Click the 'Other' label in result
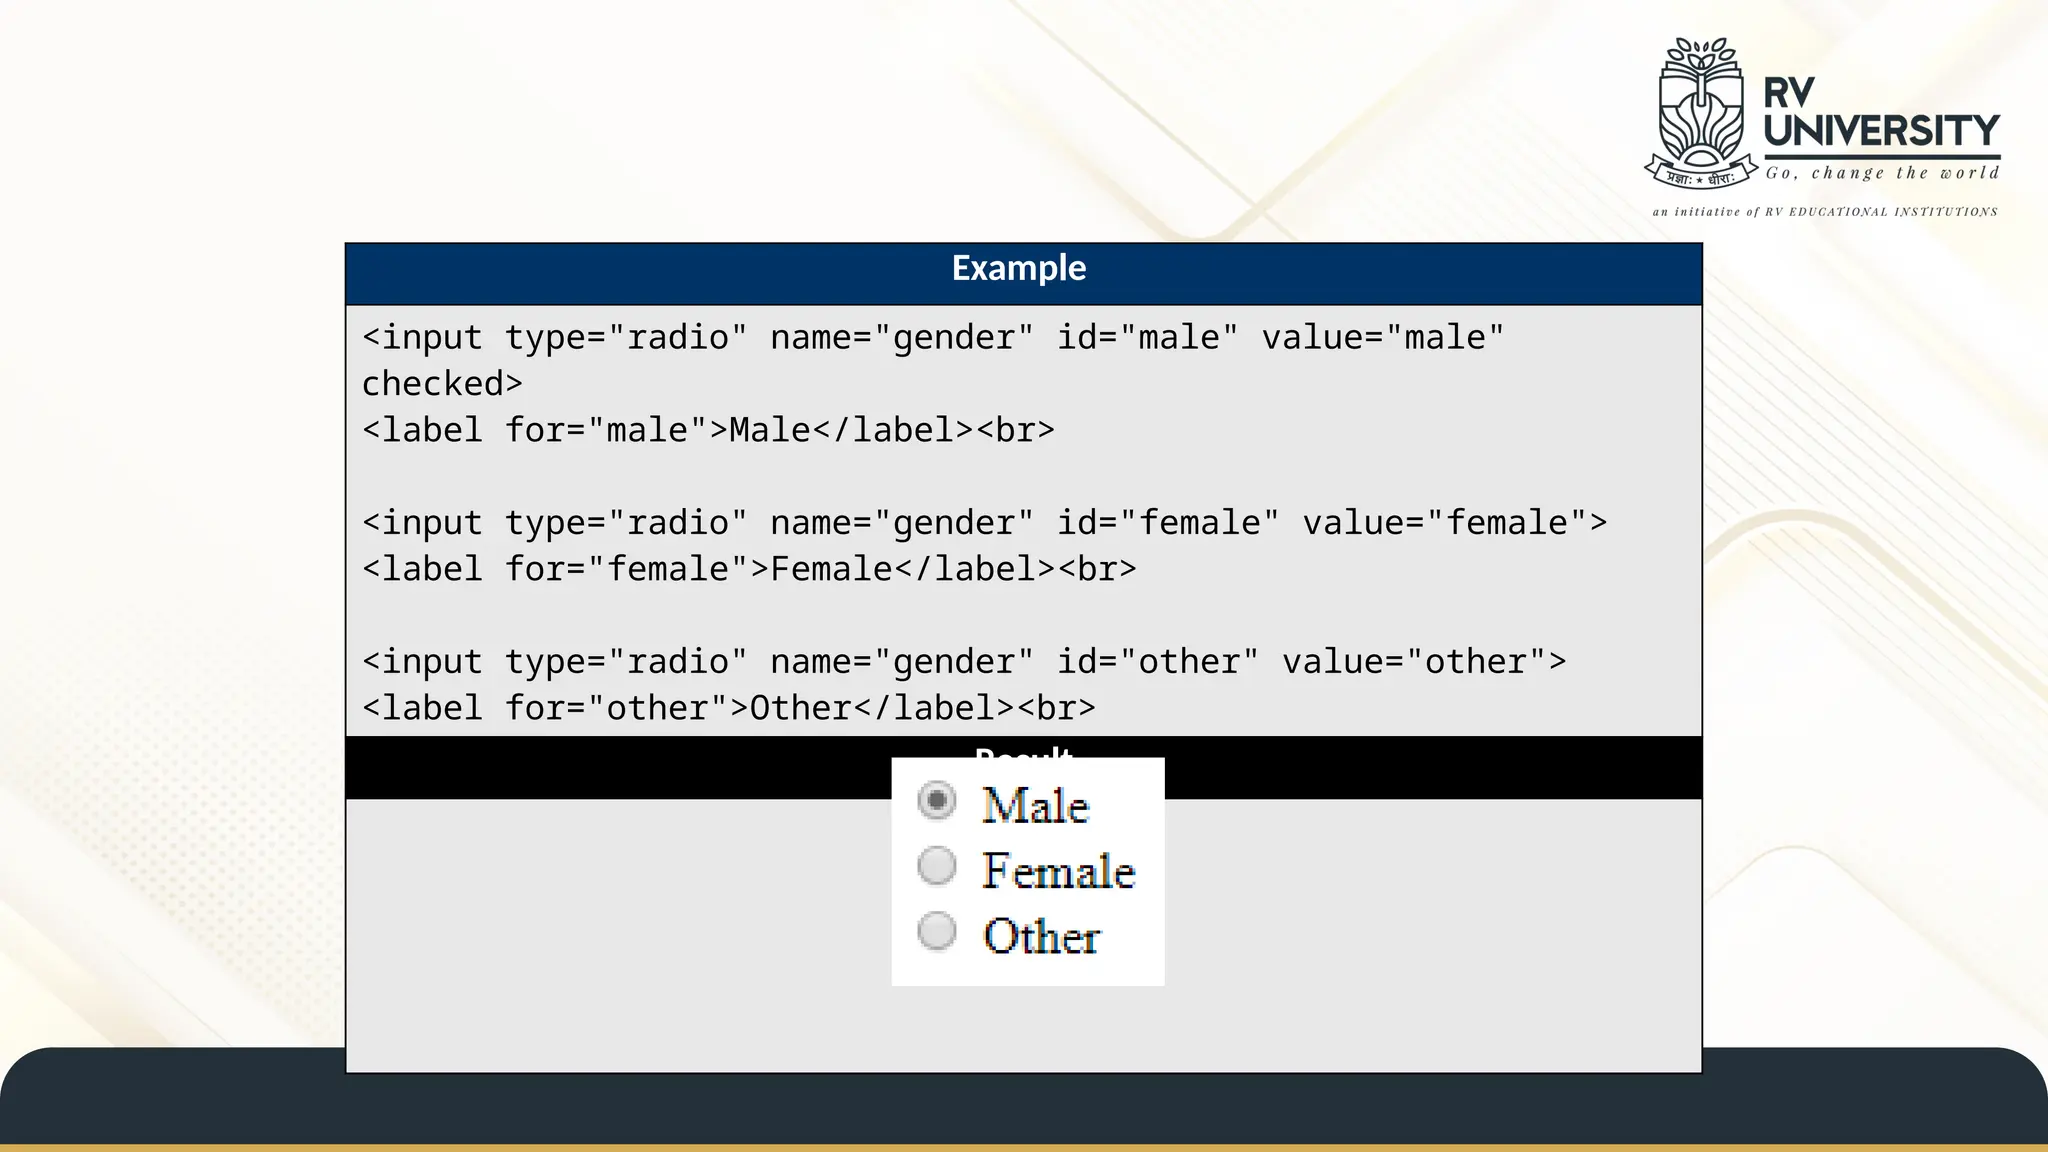2048x1152 pixels. 1041,937
